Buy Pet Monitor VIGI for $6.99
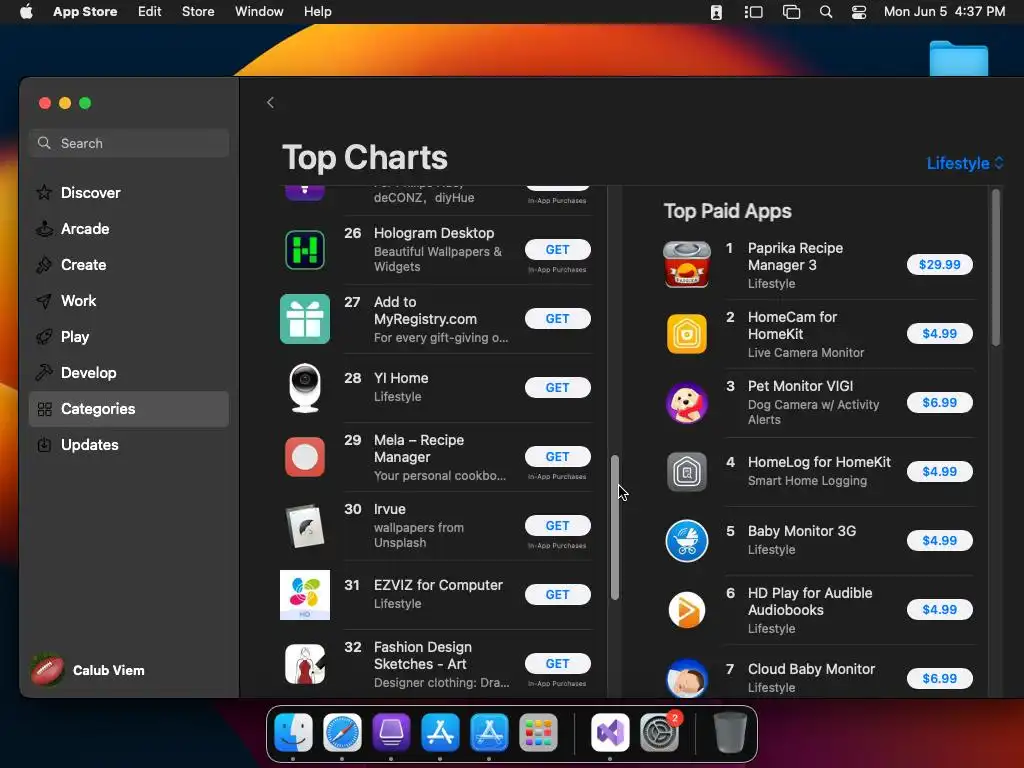The image size is (1024, 768). [940, 403]
